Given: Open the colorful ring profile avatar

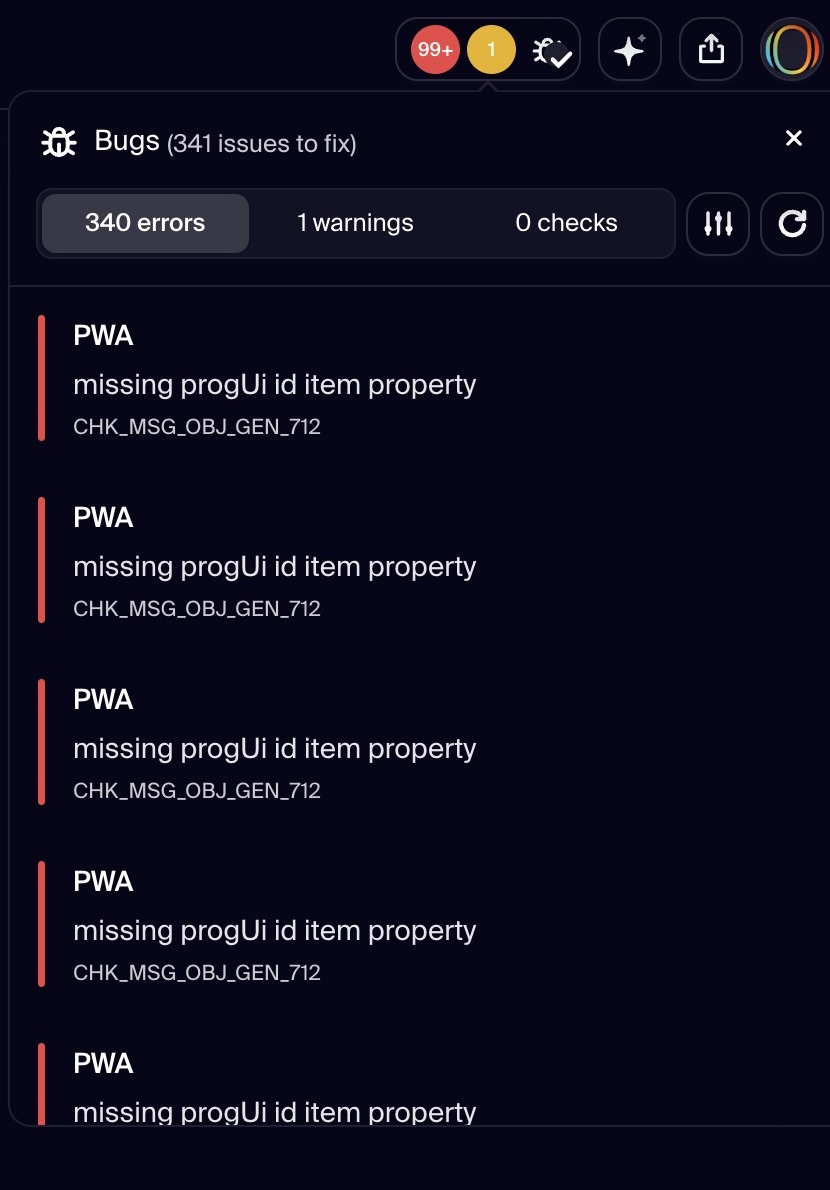Looking at the screenshot, I should click(792, 50).
